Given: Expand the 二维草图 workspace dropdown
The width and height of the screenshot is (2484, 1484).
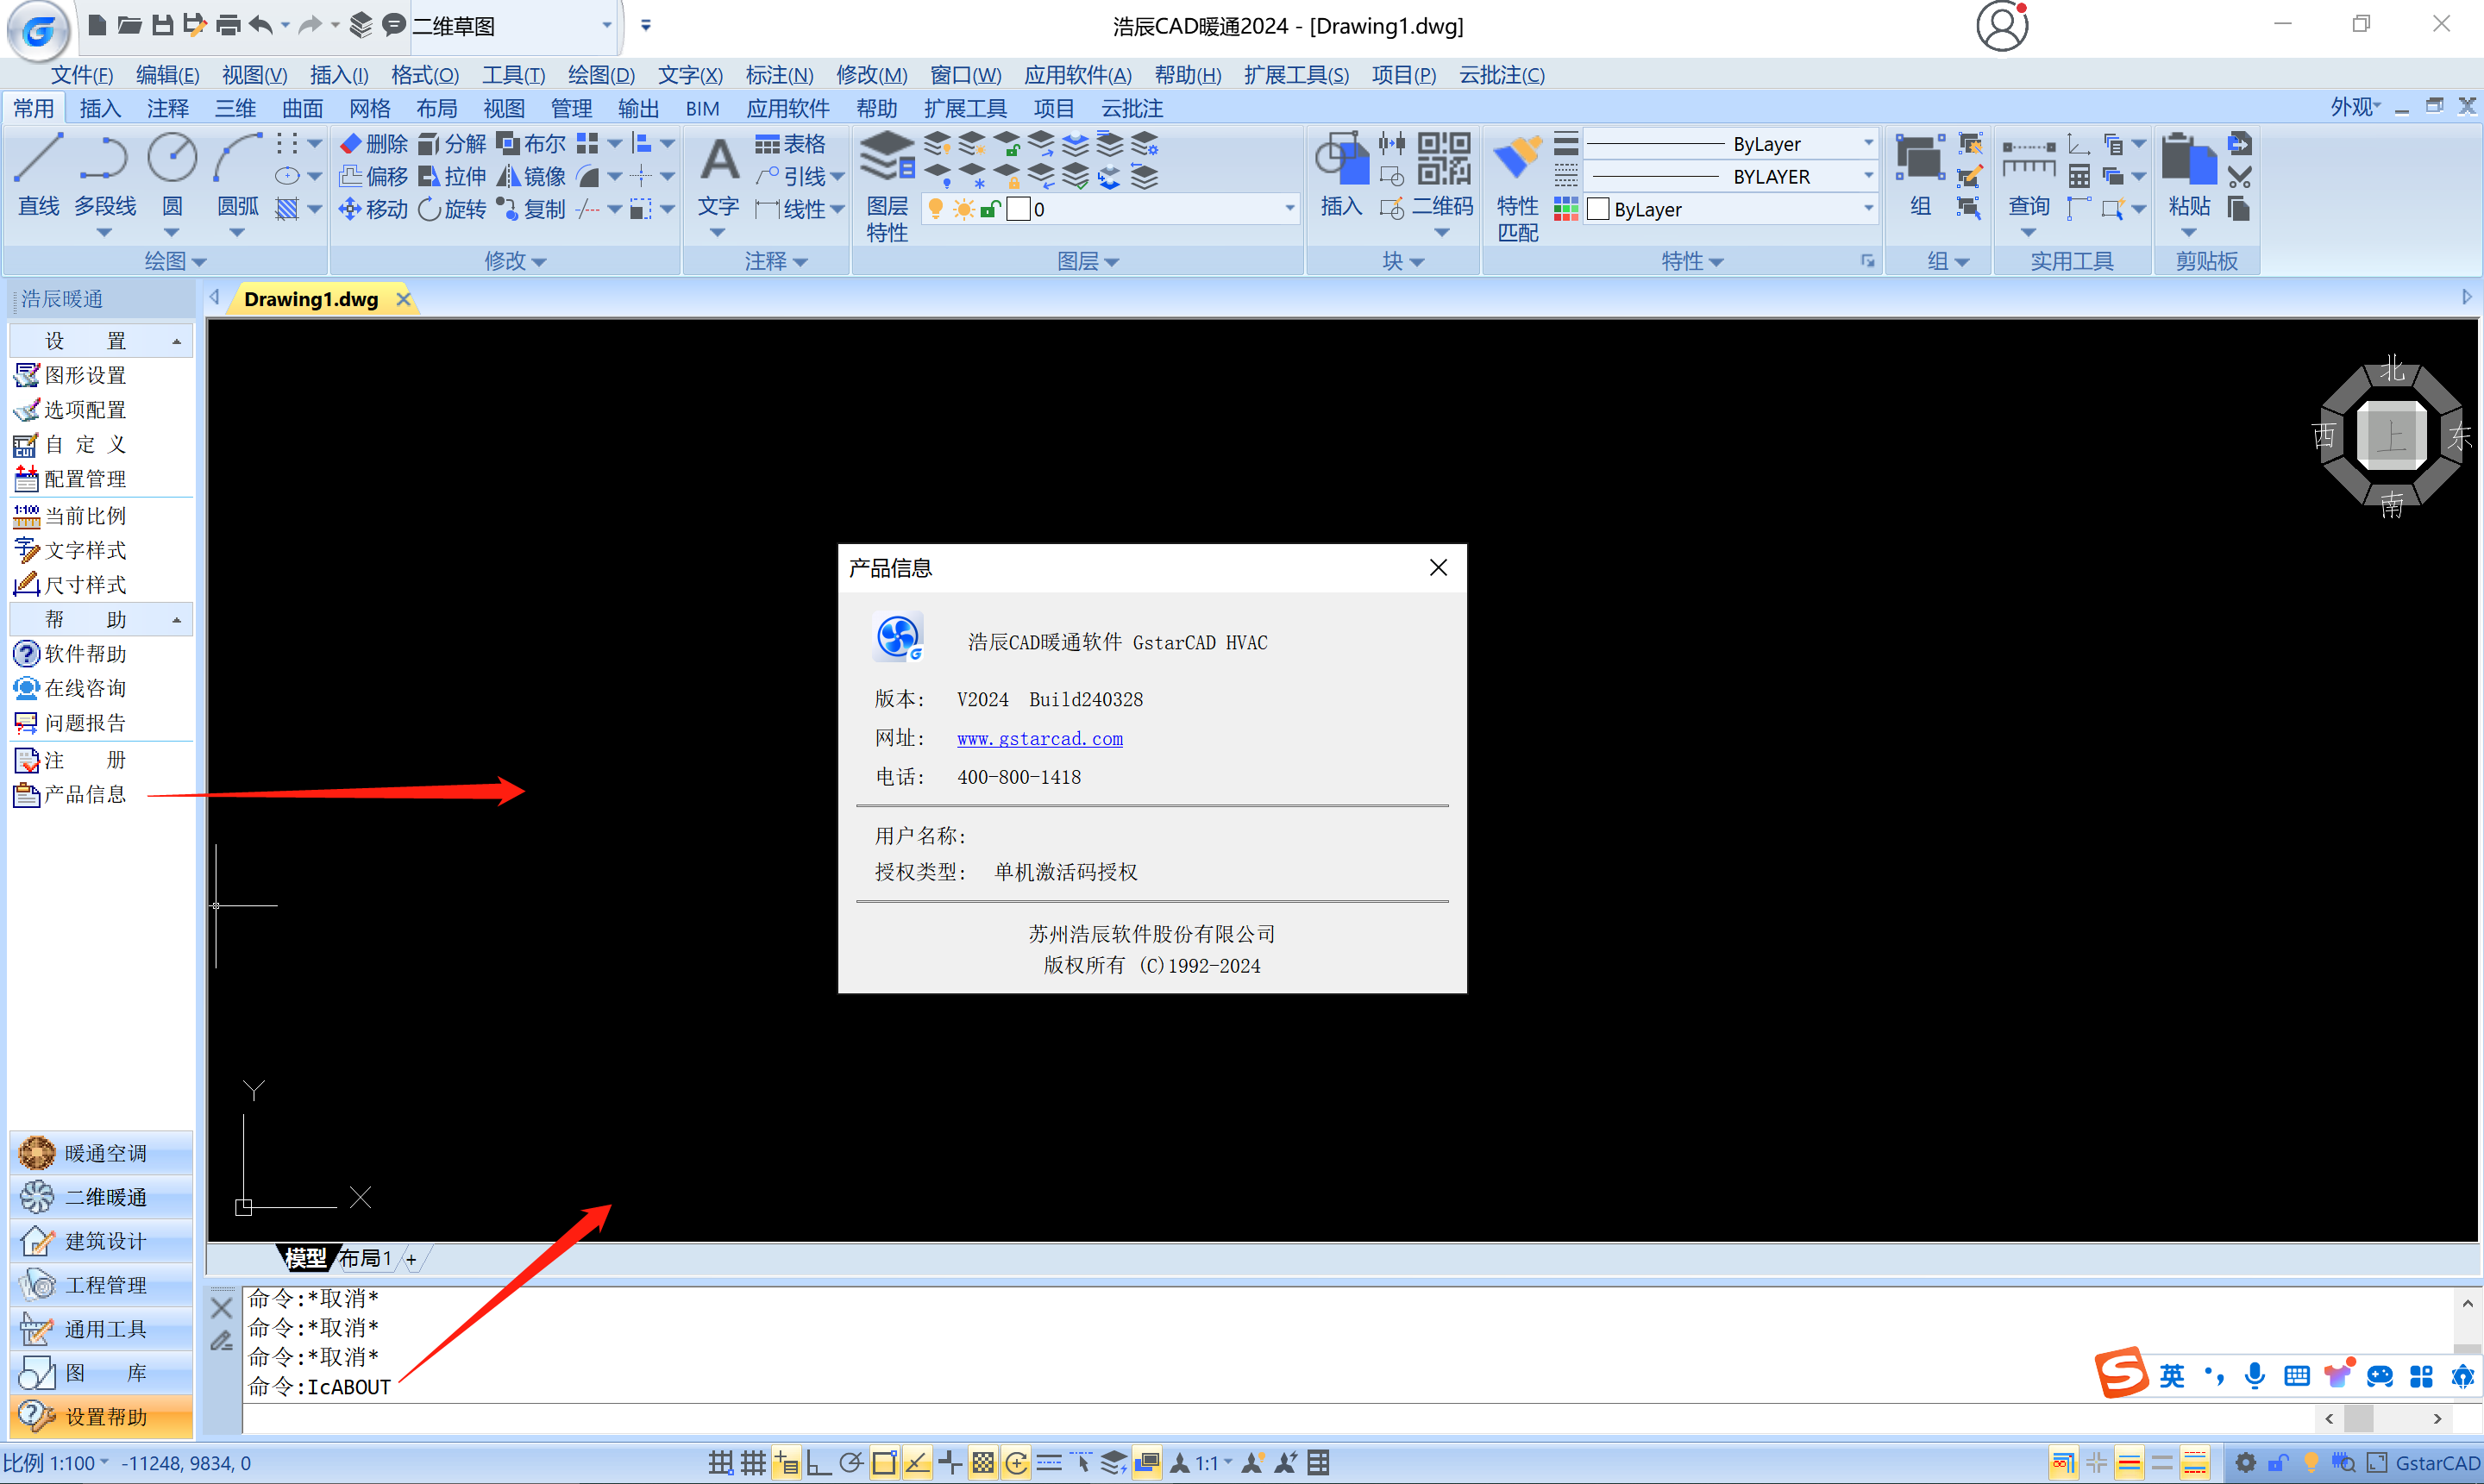Looking at the screenshot, I should coord(606,26).
